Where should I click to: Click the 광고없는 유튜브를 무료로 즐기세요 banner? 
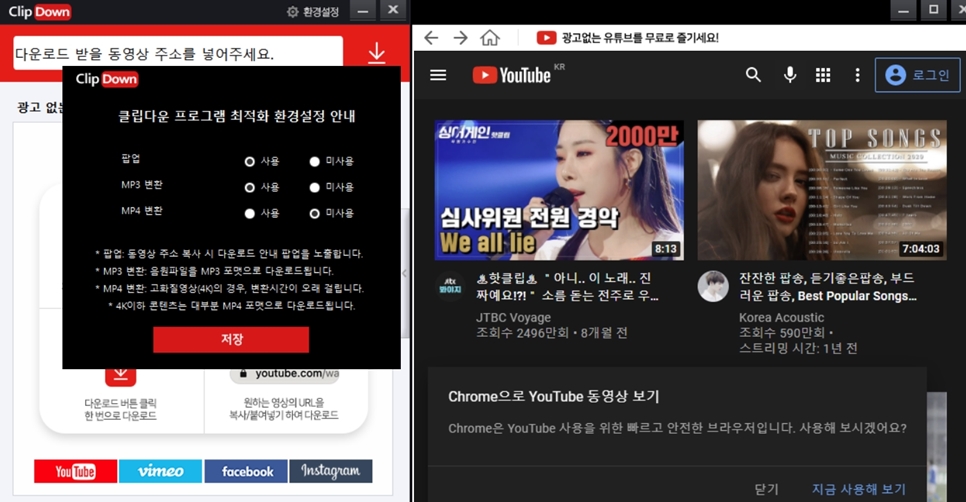[639, 38]
